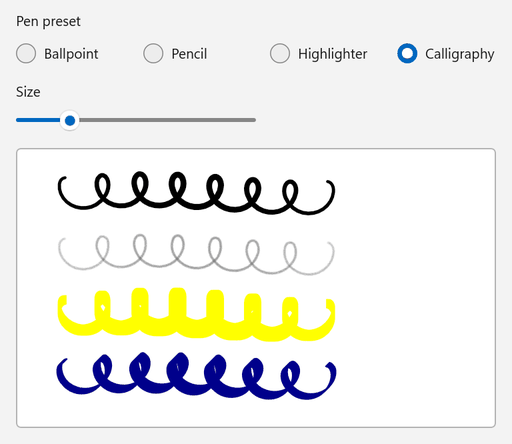Click the 'Size' label
This screenshot has height=444, width=512.
coord(28,92)
